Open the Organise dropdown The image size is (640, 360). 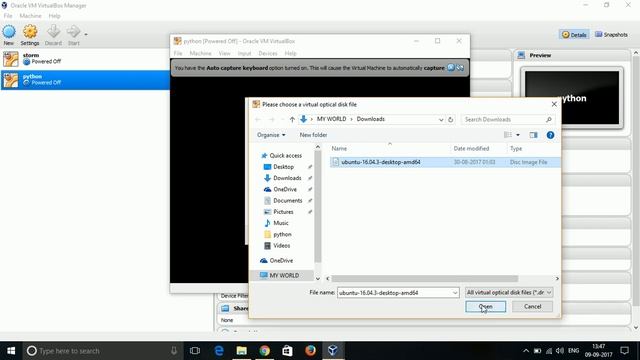point(271,135)
